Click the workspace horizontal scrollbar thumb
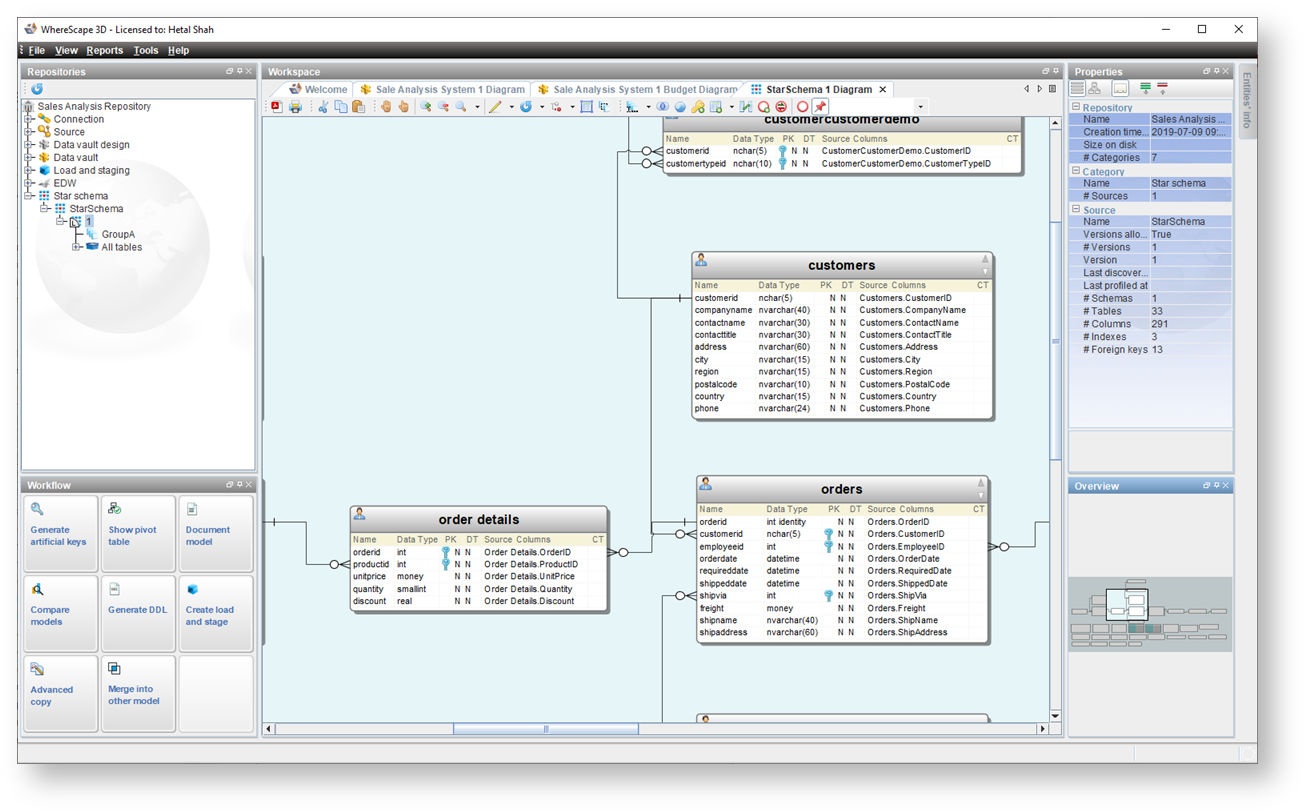 [545, 729]
